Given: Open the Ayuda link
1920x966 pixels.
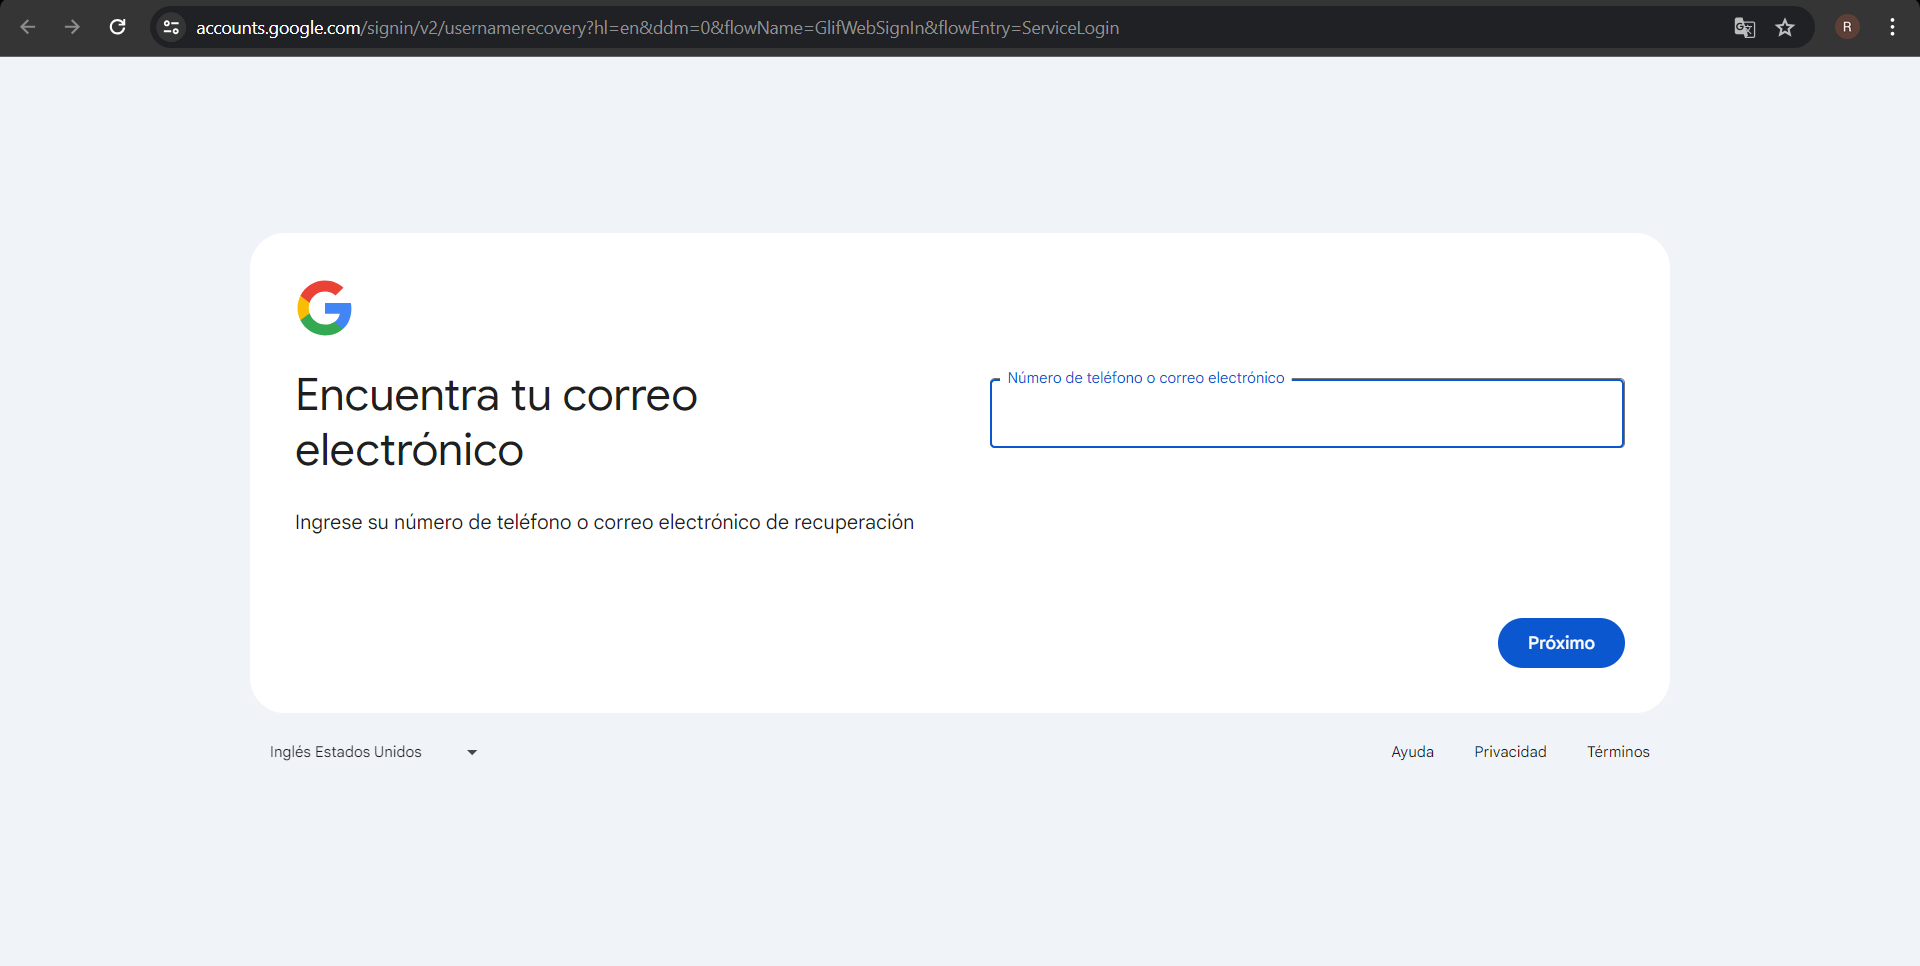Looking at the screenshot, I should [x=1412, y=751].
